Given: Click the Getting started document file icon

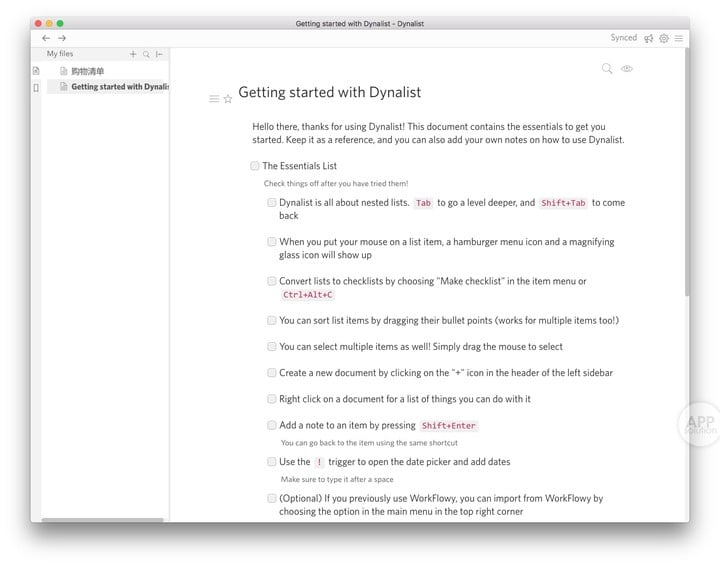Looking at the screenshot, I should (64, 86).
